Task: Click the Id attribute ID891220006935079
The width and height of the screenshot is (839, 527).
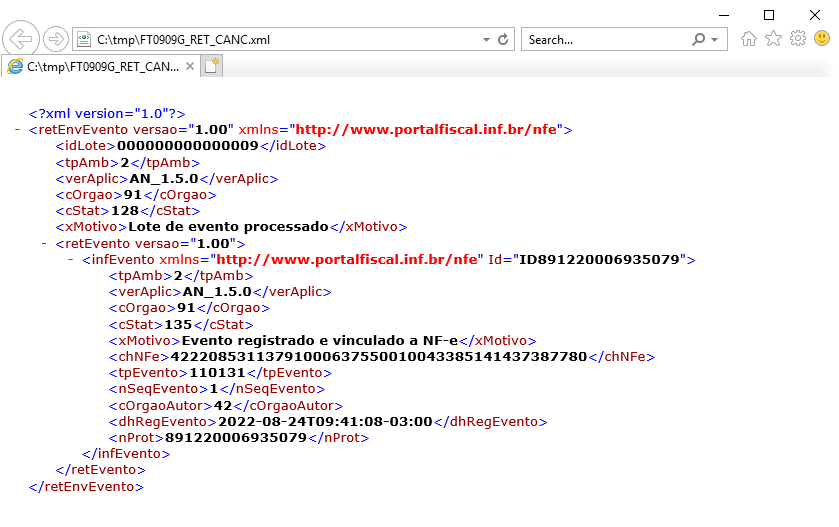Action: click(599, 259)
